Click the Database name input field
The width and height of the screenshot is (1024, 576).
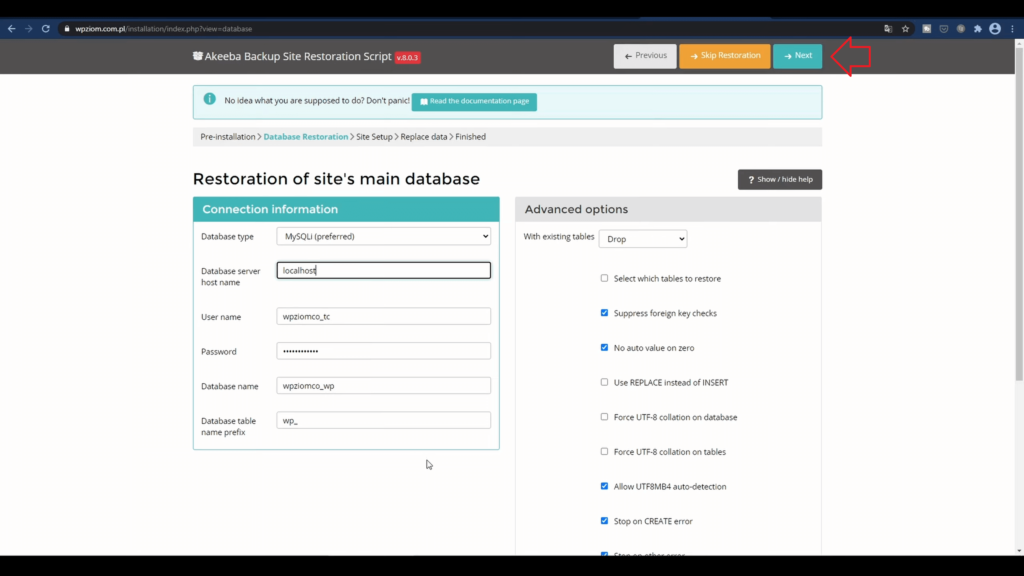click(383, 386)
